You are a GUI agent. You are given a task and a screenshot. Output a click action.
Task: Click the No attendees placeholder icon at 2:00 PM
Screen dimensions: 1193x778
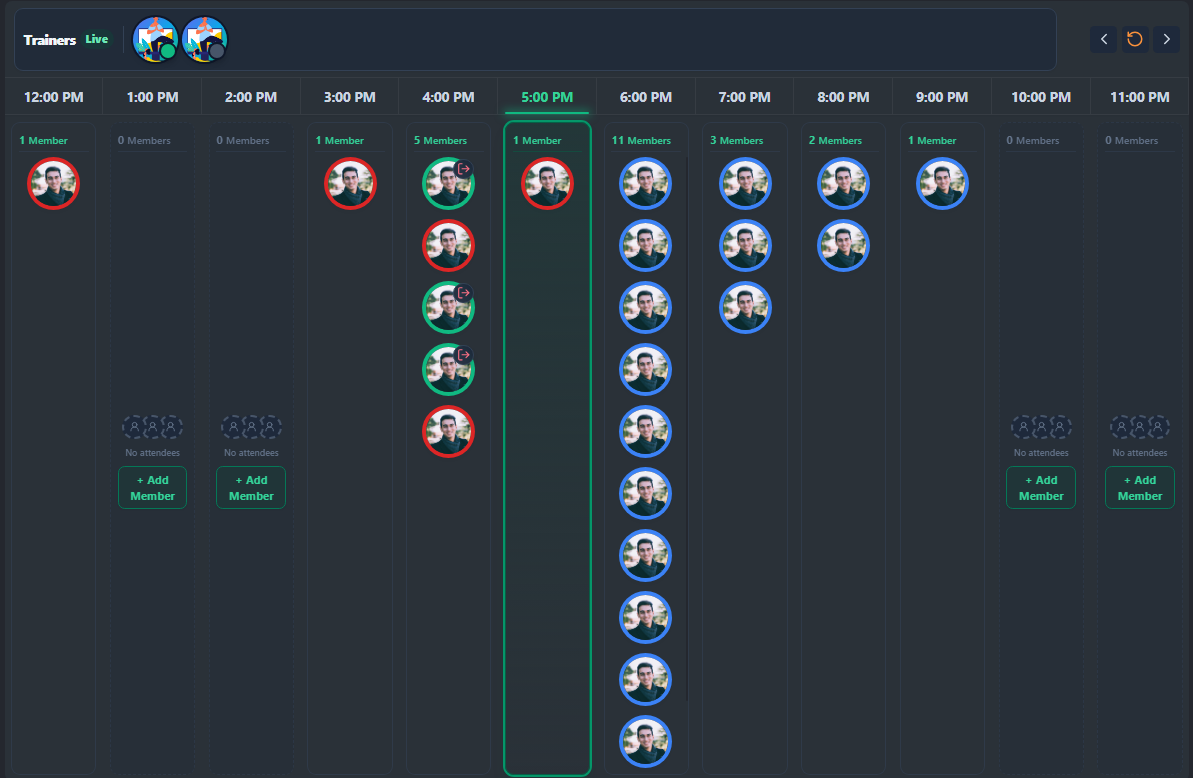(251, 427)
